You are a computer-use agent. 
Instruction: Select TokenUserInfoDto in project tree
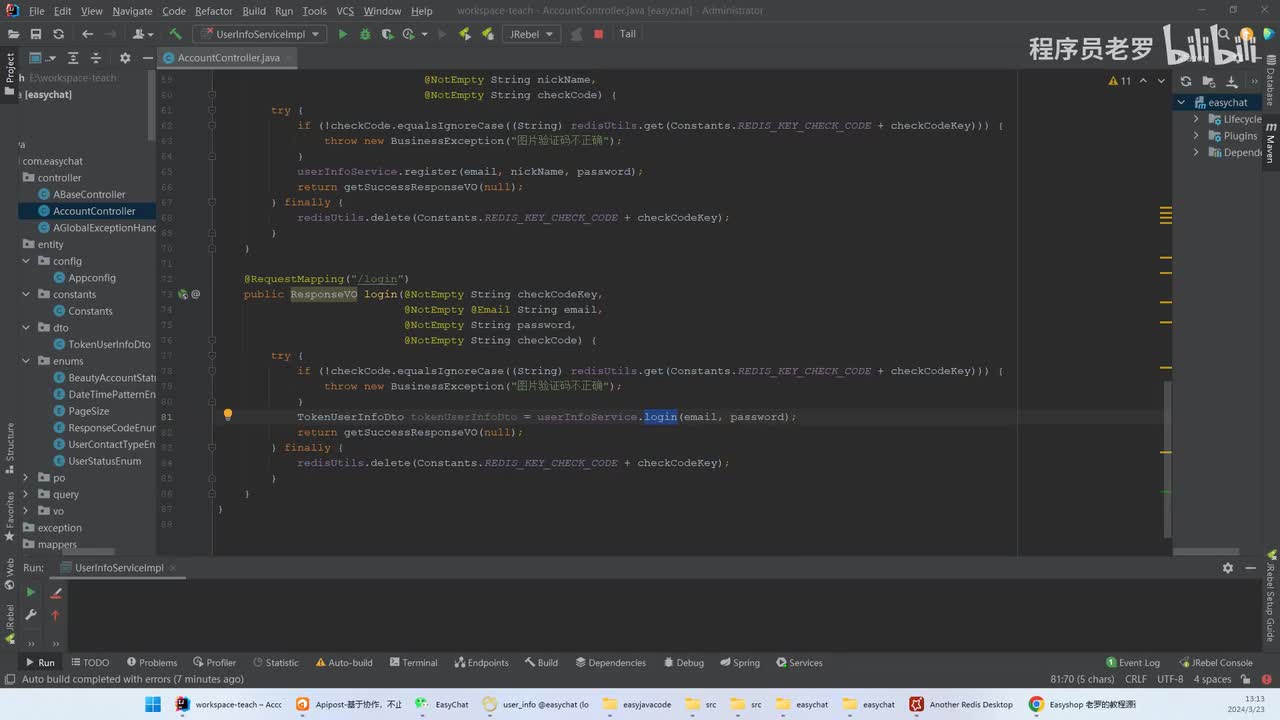109,344
